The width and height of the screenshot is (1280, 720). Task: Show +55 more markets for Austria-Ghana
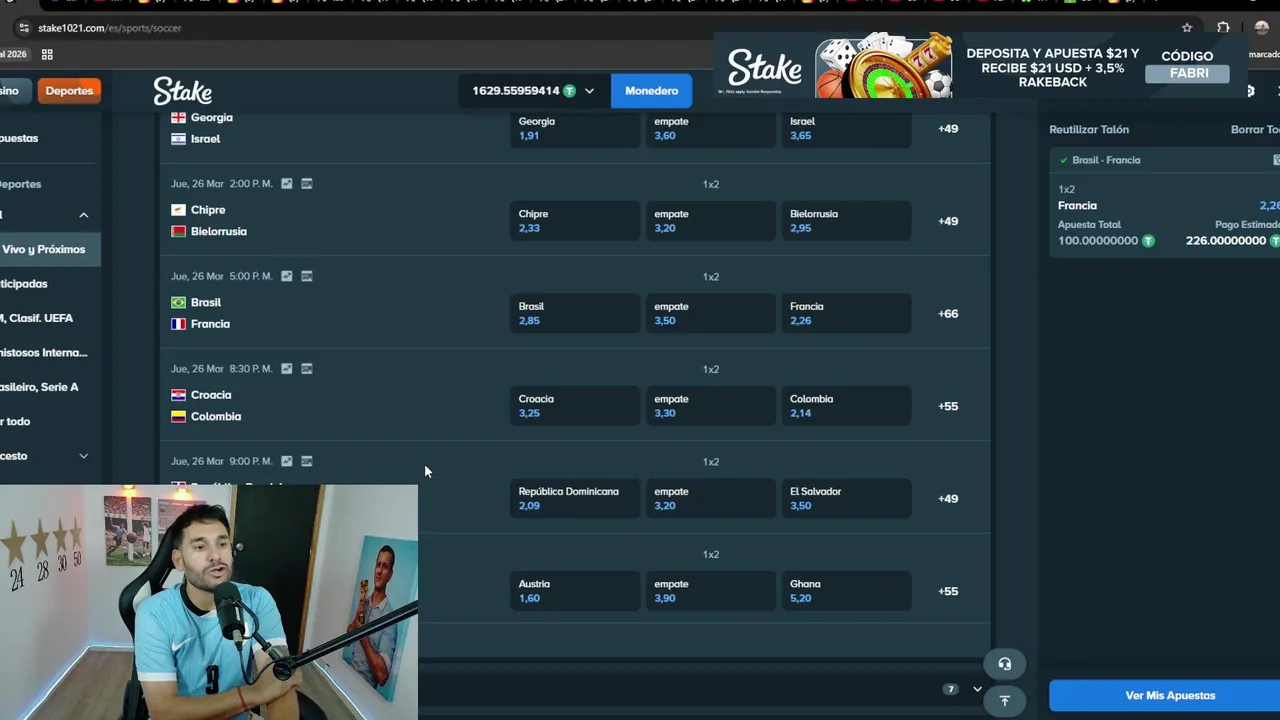point(948,591)
